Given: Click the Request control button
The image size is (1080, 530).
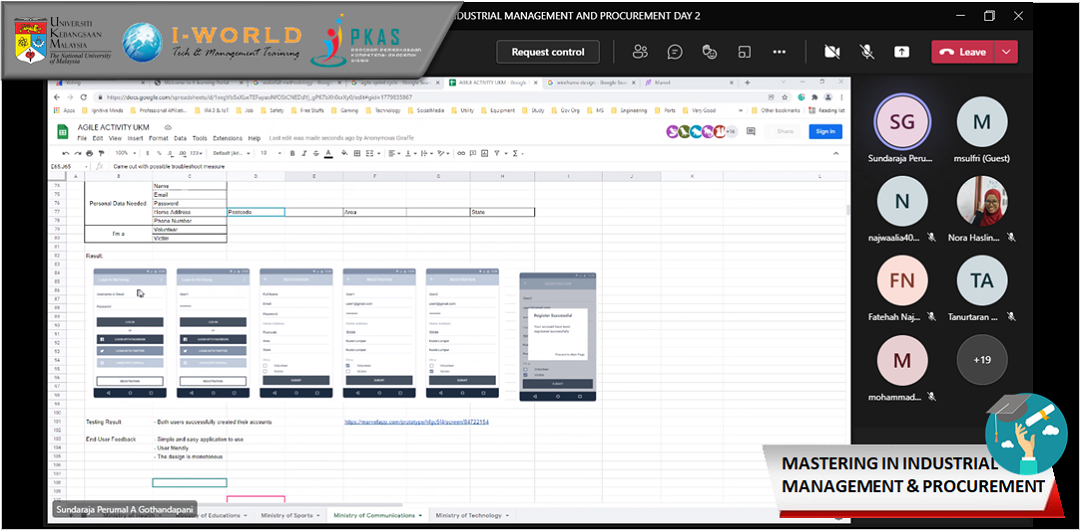Looking at the screenshot, I should (x=548, y=52).
